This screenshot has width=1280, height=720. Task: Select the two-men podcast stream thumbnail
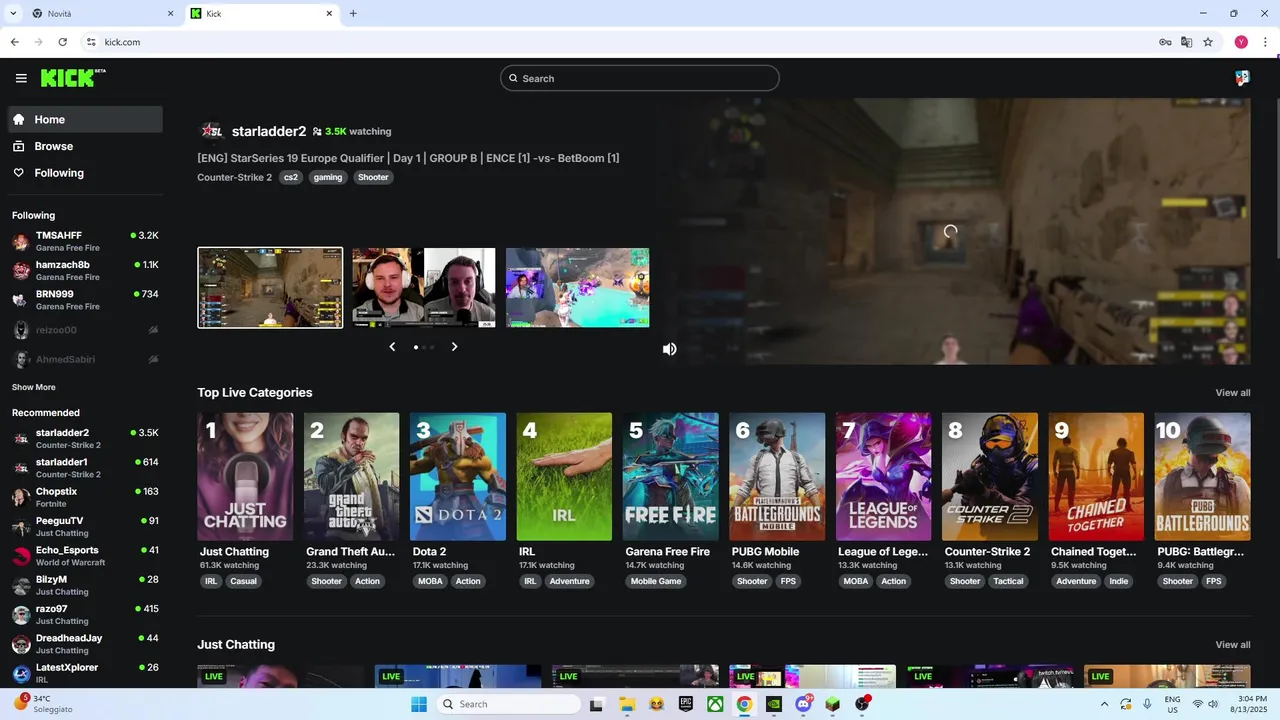click(x=423, y=288)
